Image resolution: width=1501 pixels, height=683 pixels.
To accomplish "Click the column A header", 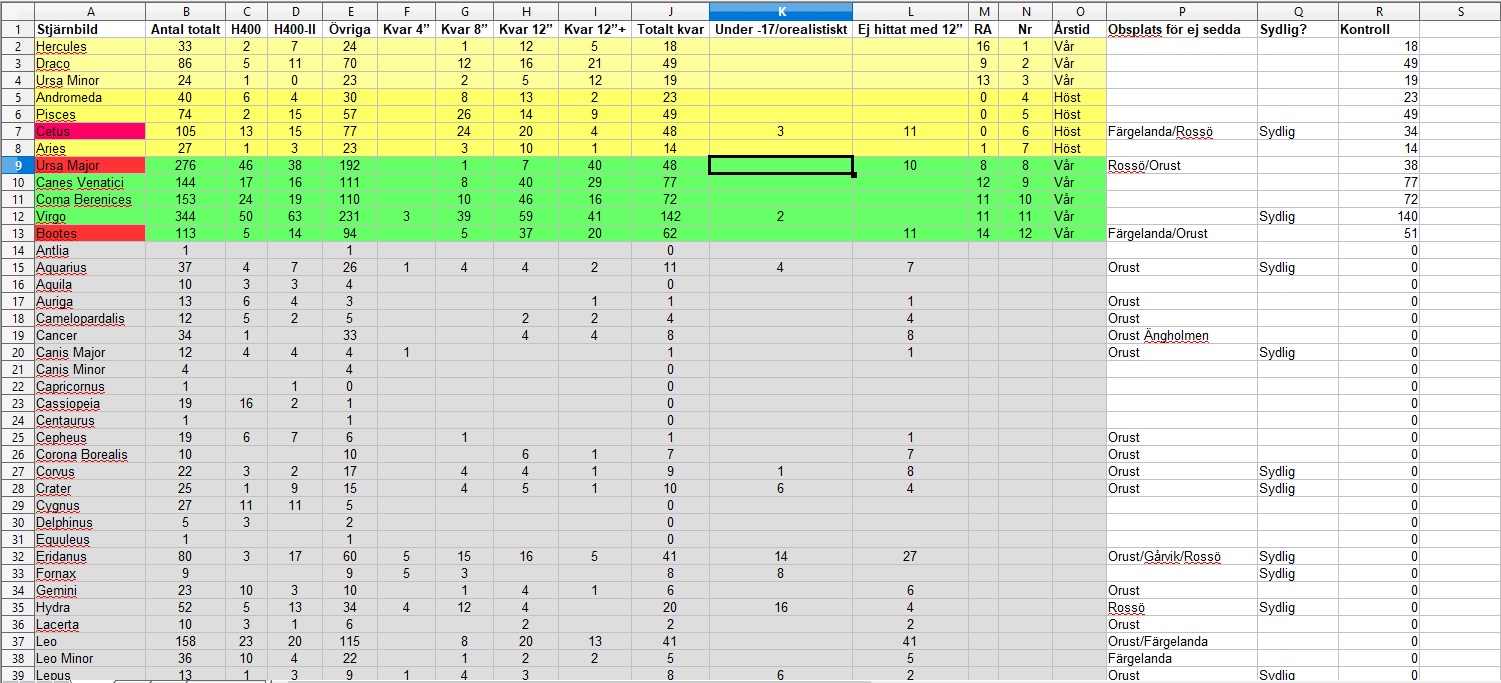I will [x=89, y=11].
